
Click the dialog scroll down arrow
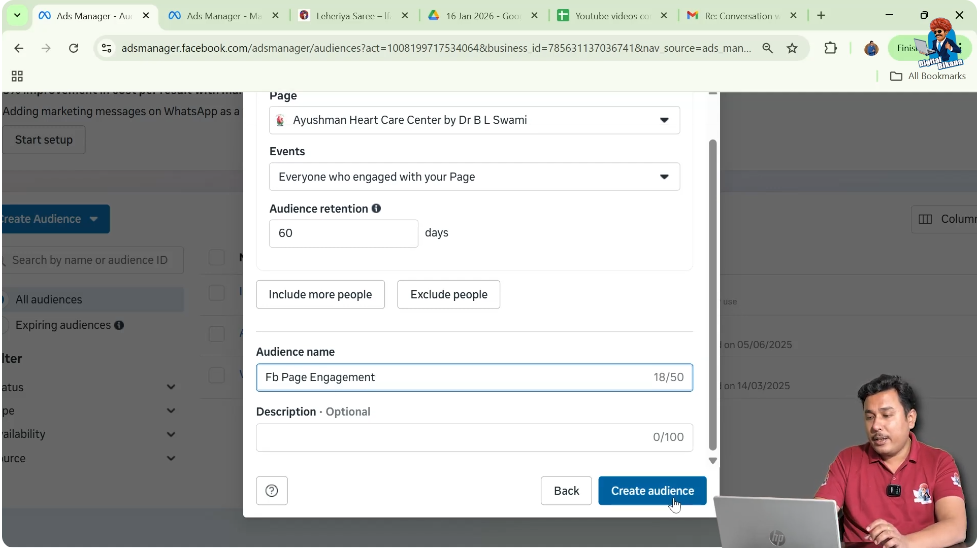[x=713, y=461]
